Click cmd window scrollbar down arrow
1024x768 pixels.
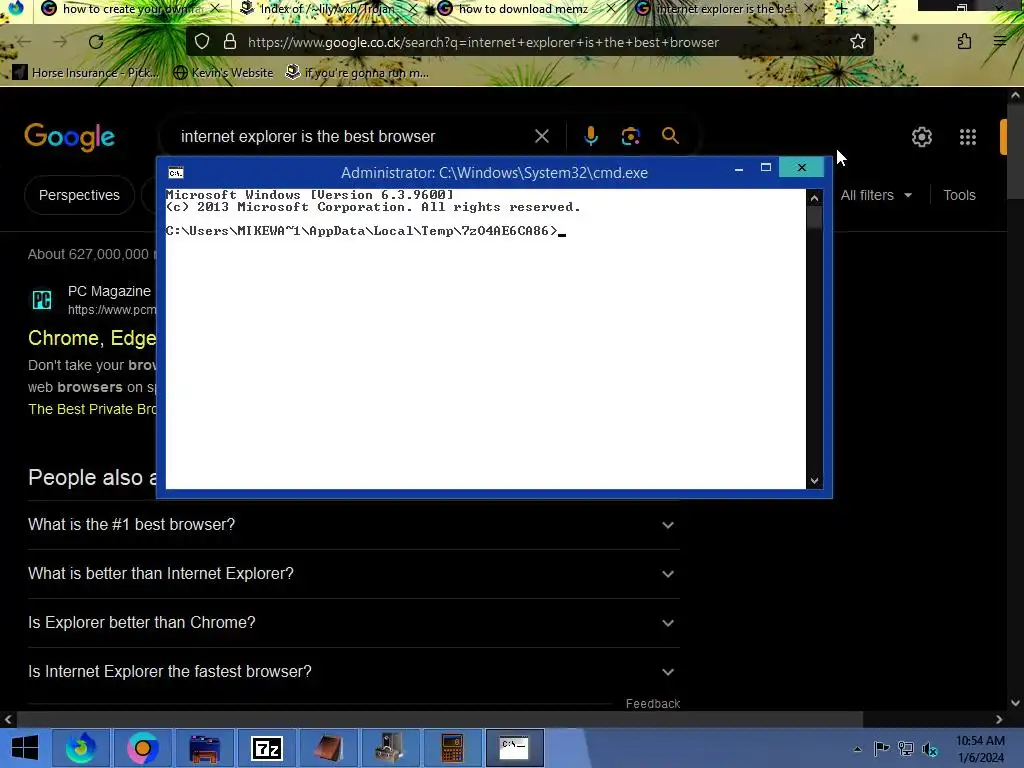coord(814,481)
